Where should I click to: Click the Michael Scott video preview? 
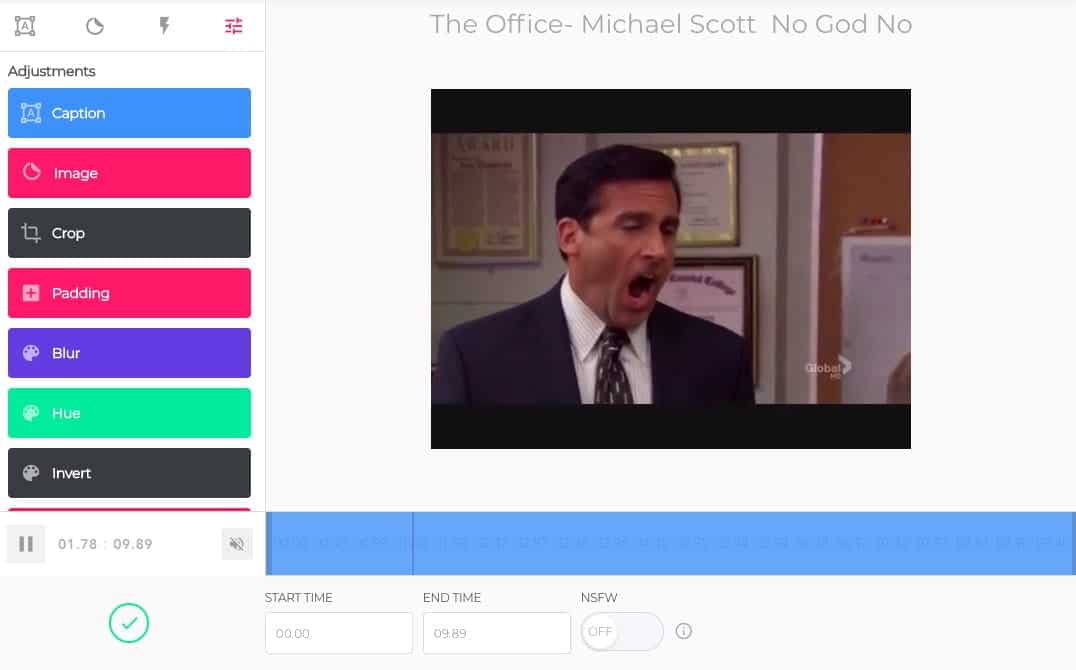(x=670, y=268)
